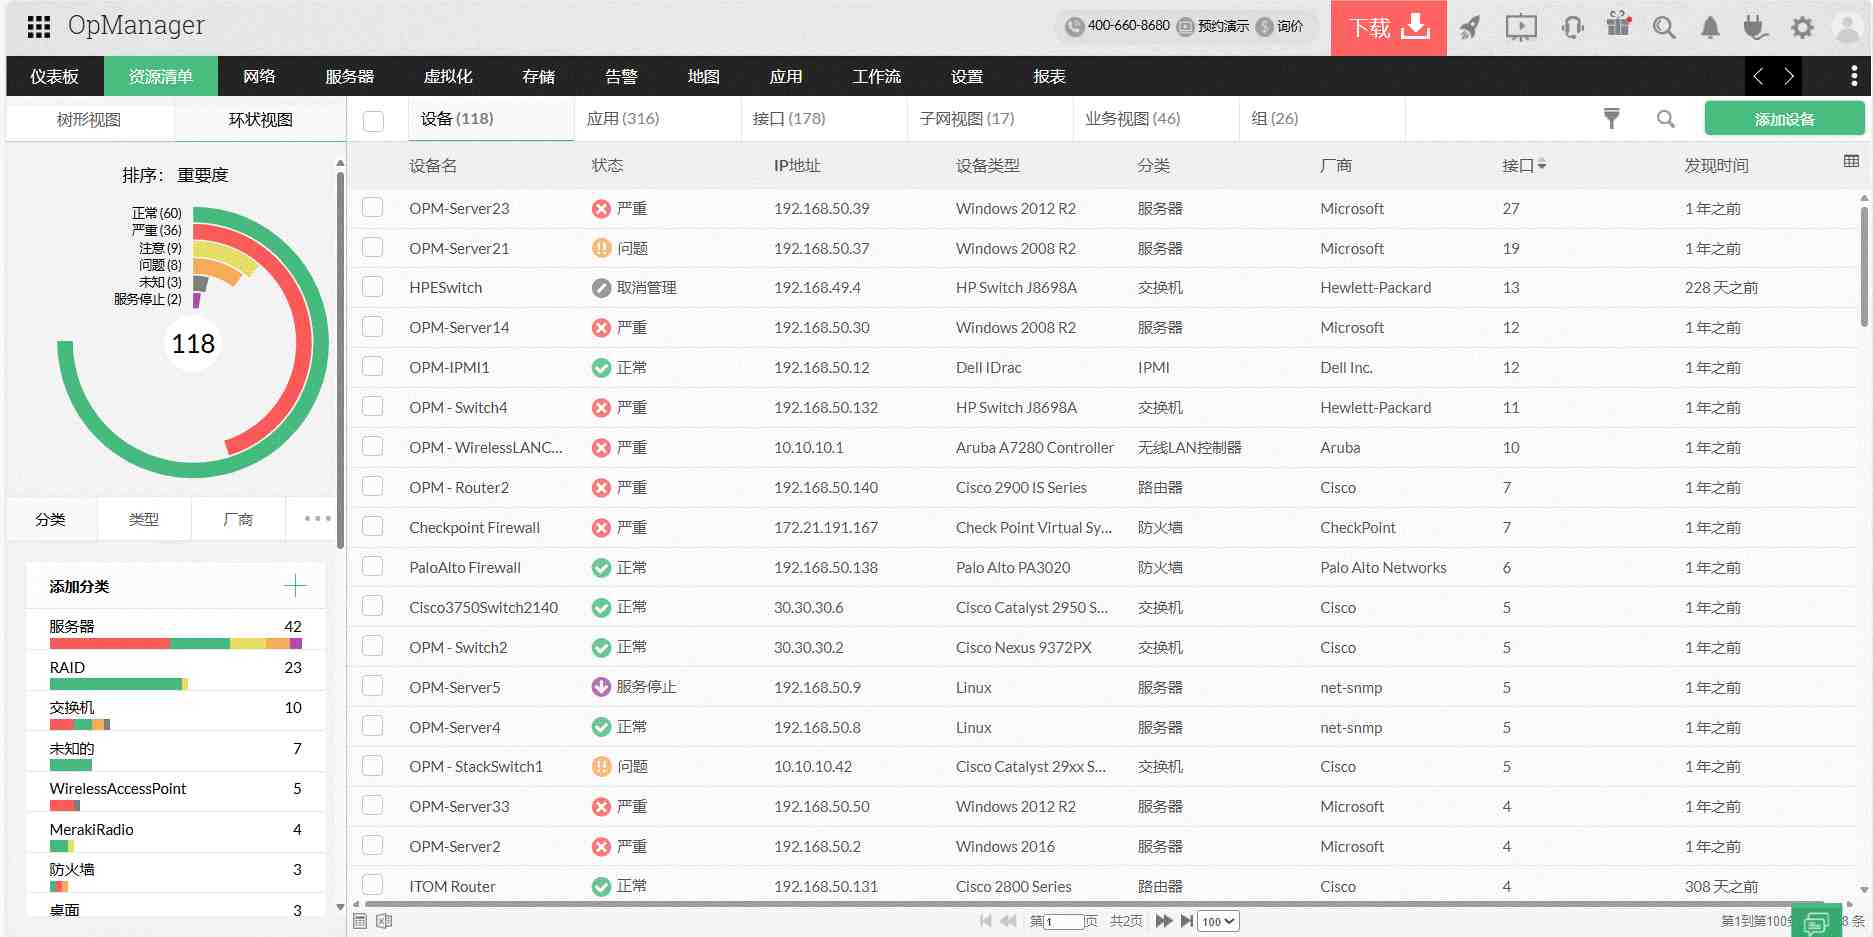Open the demo video icon
This screenshot has height=937, width=1873.
(1521, 27)
